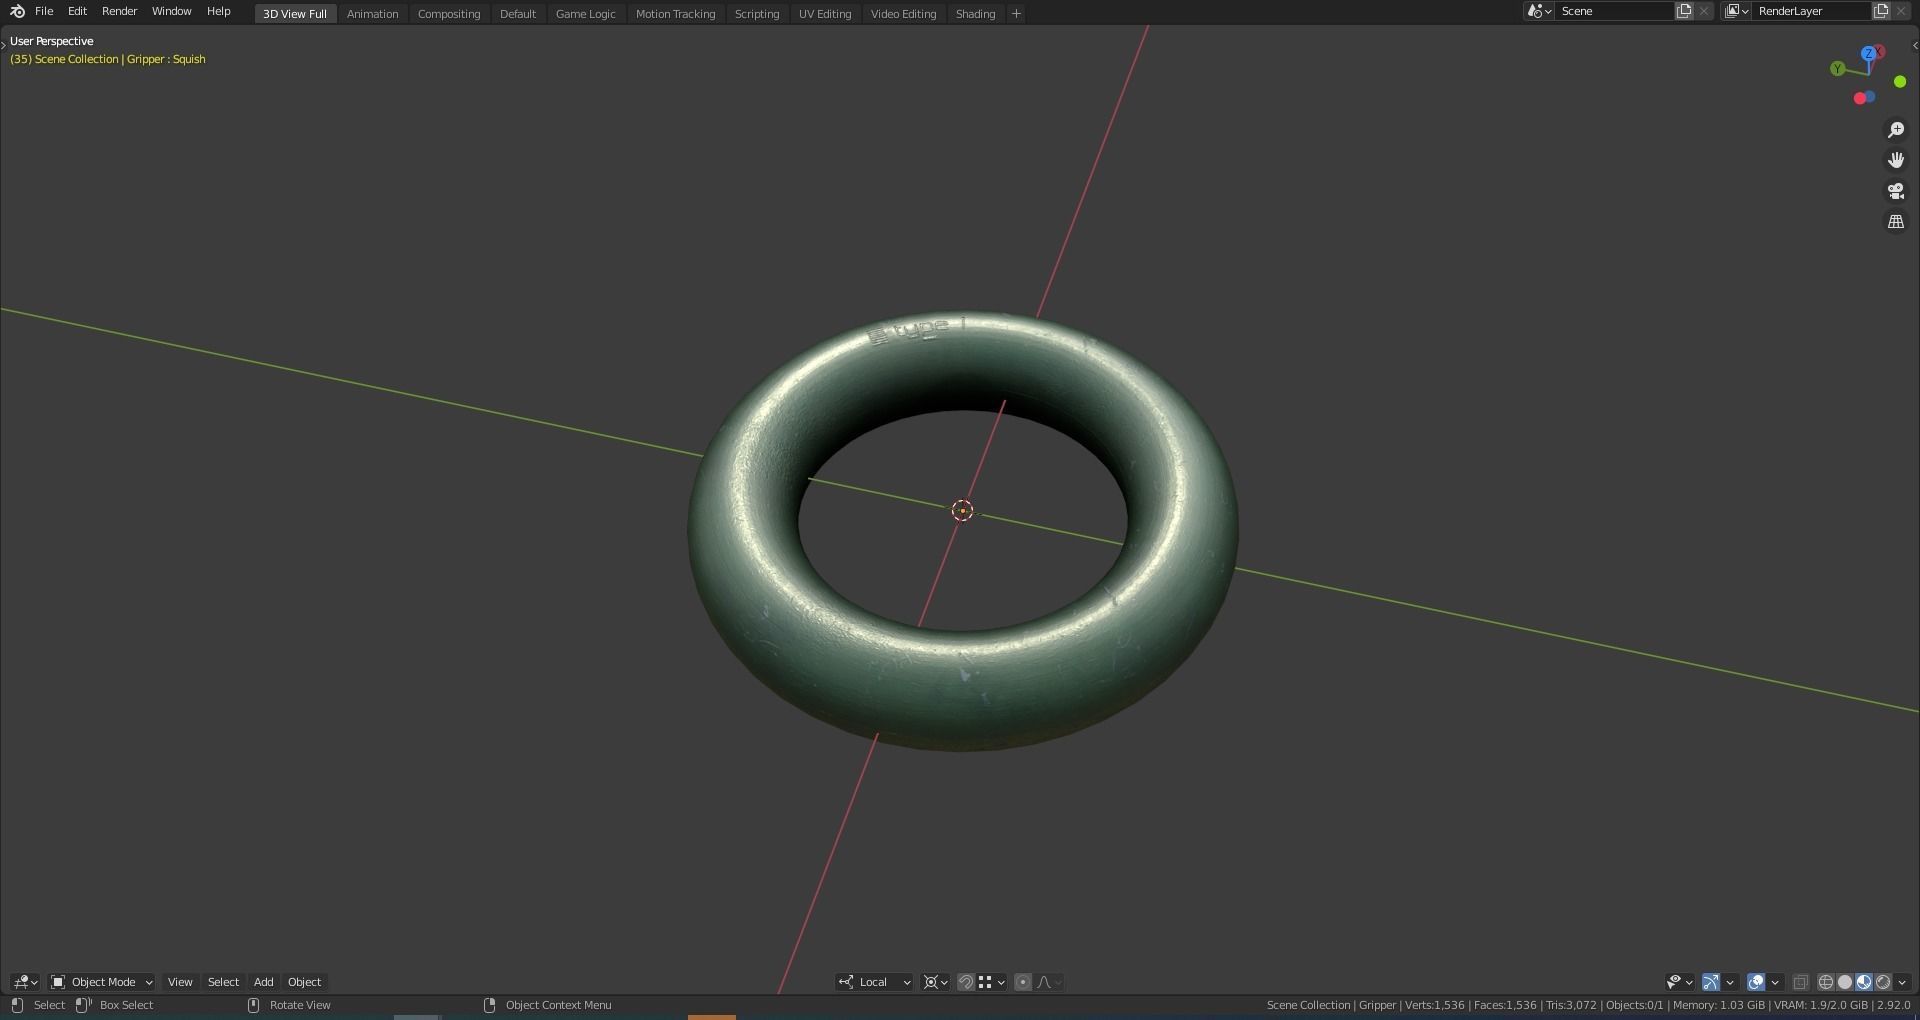Viewport: 1920px width, 1020px height.
Task: Switch to wireframe shading
Action: click(1826, 982)
